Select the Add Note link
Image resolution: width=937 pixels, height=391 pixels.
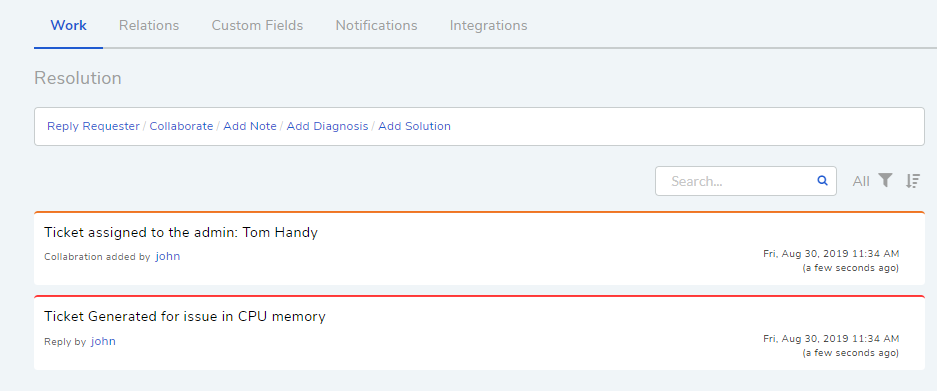(x=250, y=126)
